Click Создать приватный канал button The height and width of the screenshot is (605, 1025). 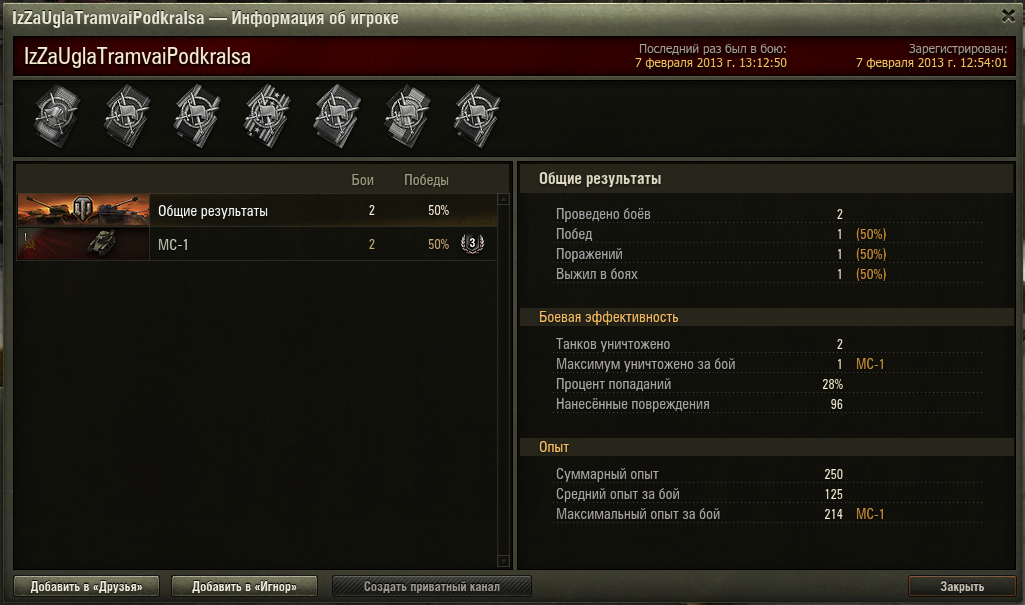pyautogui.click(x=432, y=586)
